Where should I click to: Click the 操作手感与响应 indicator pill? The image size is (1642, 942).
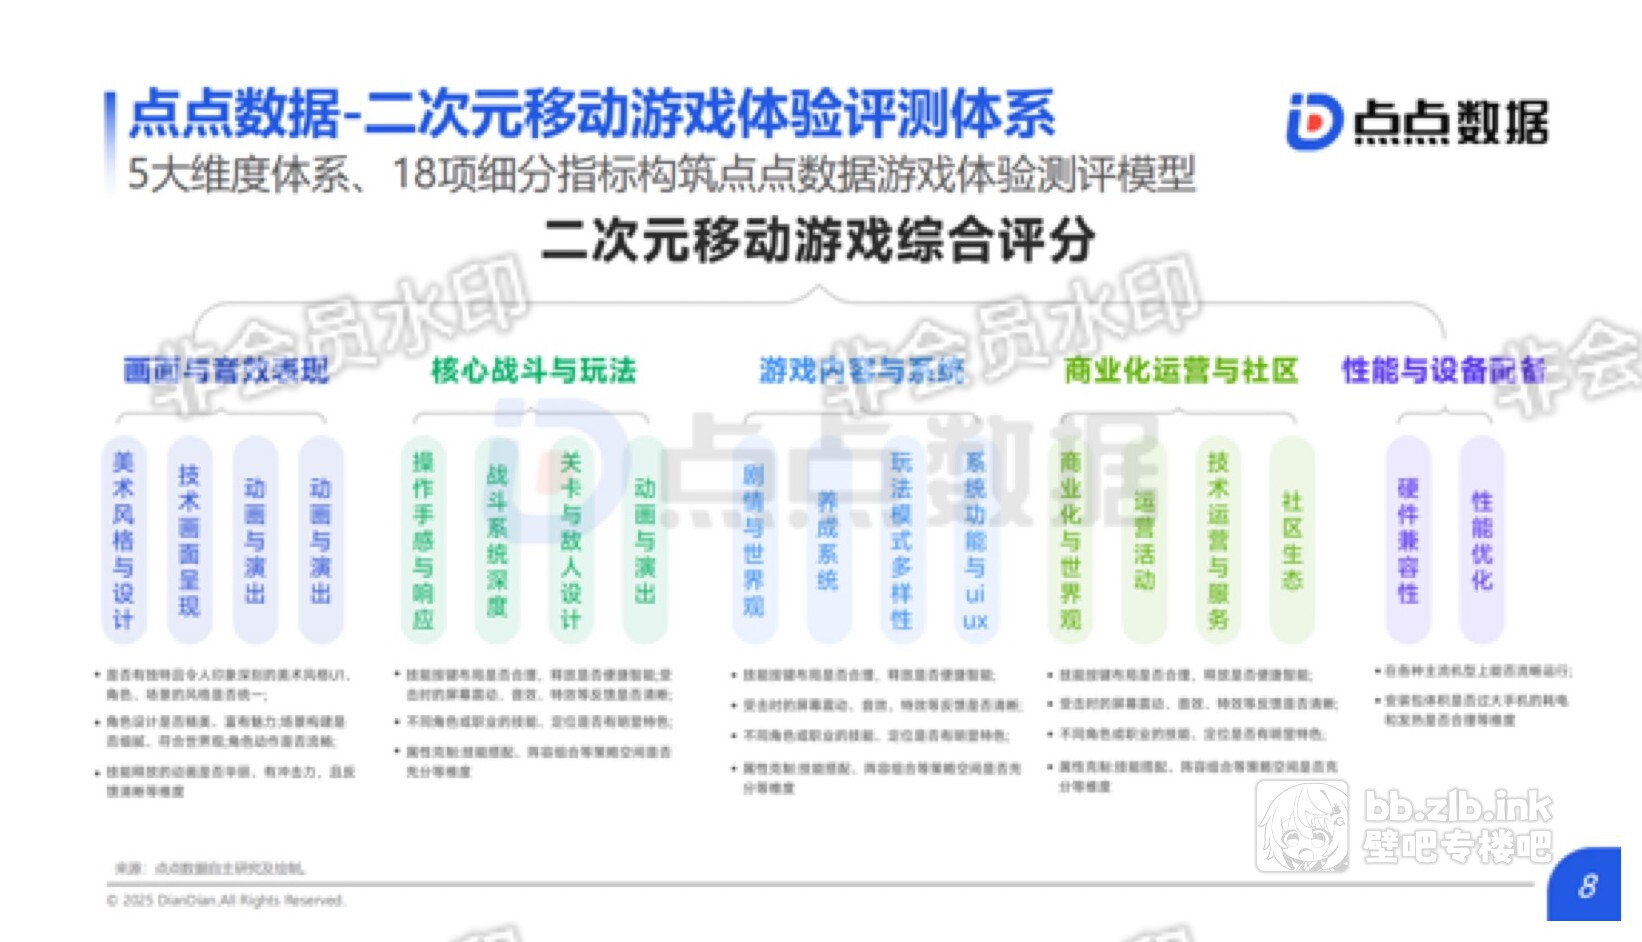(x=423, y=540)
